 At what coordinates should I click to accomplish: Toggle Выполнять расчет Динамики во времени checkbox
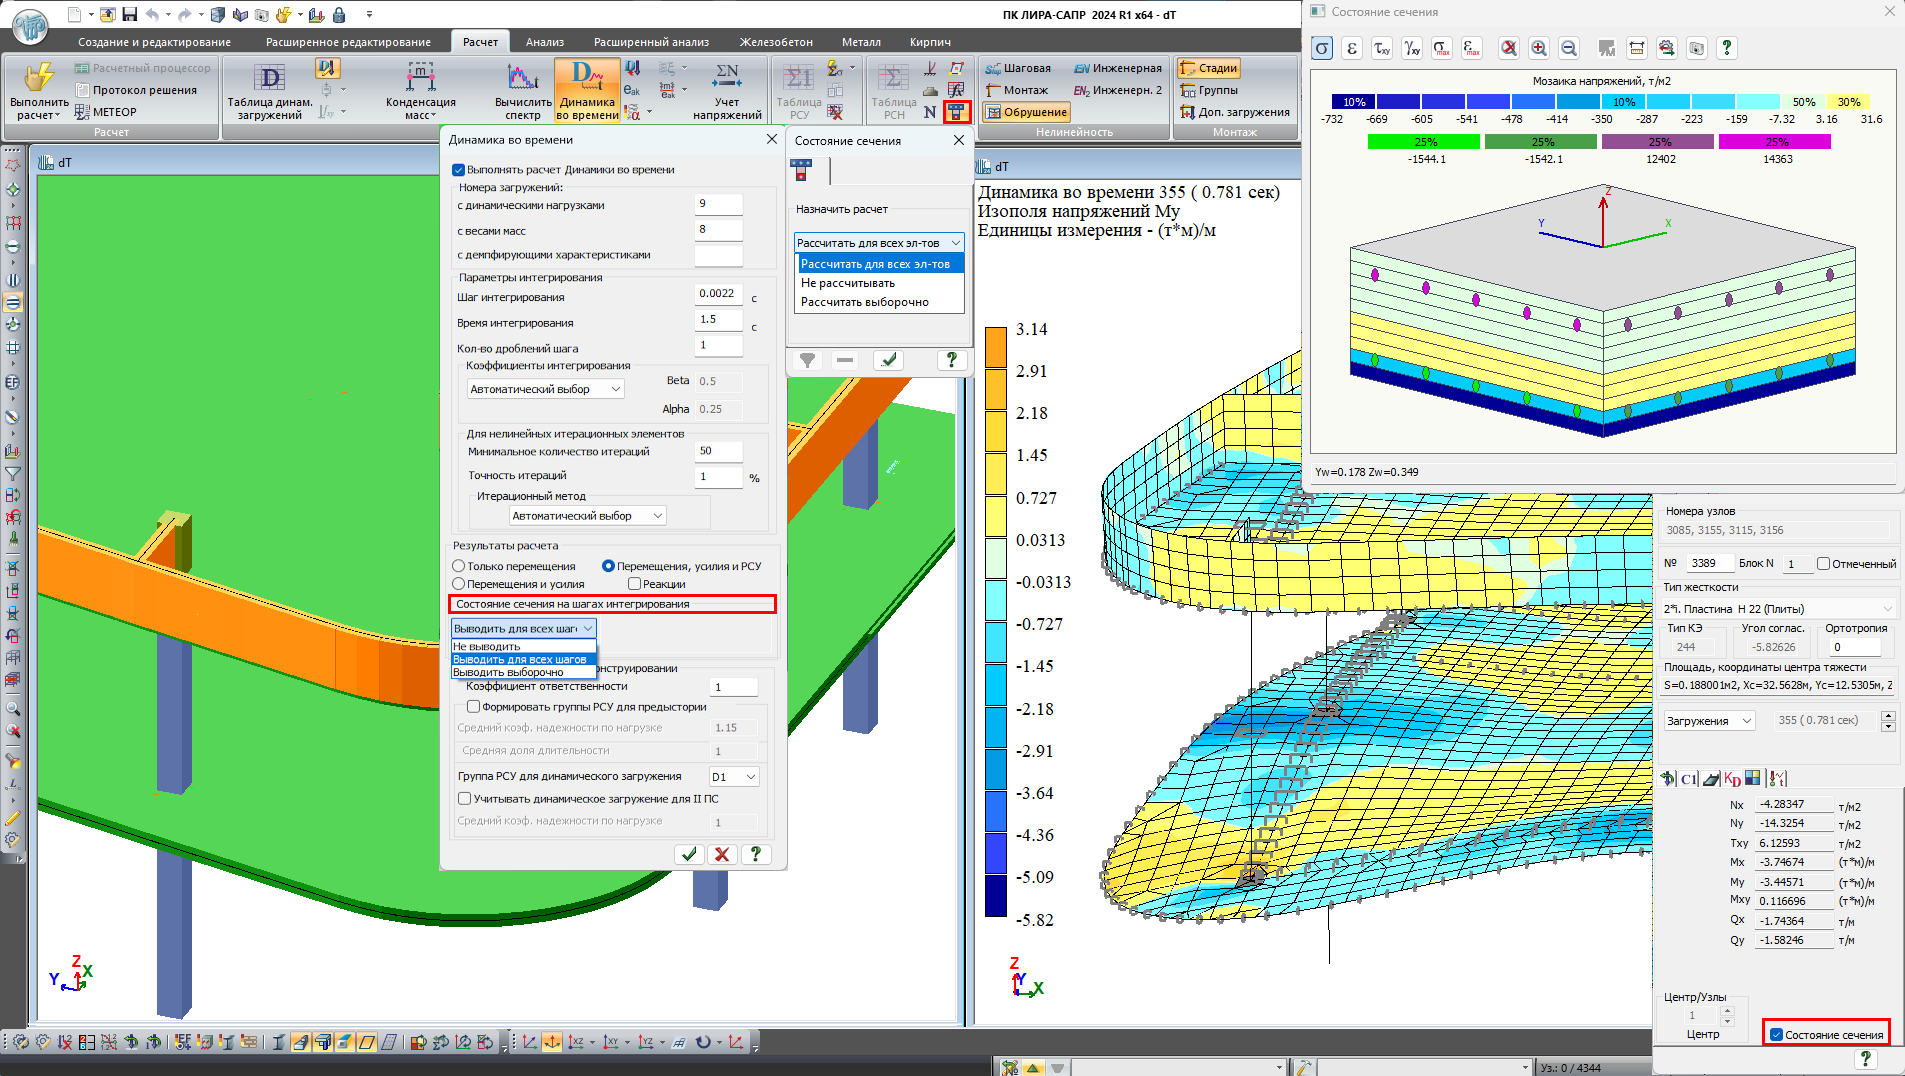459,170
